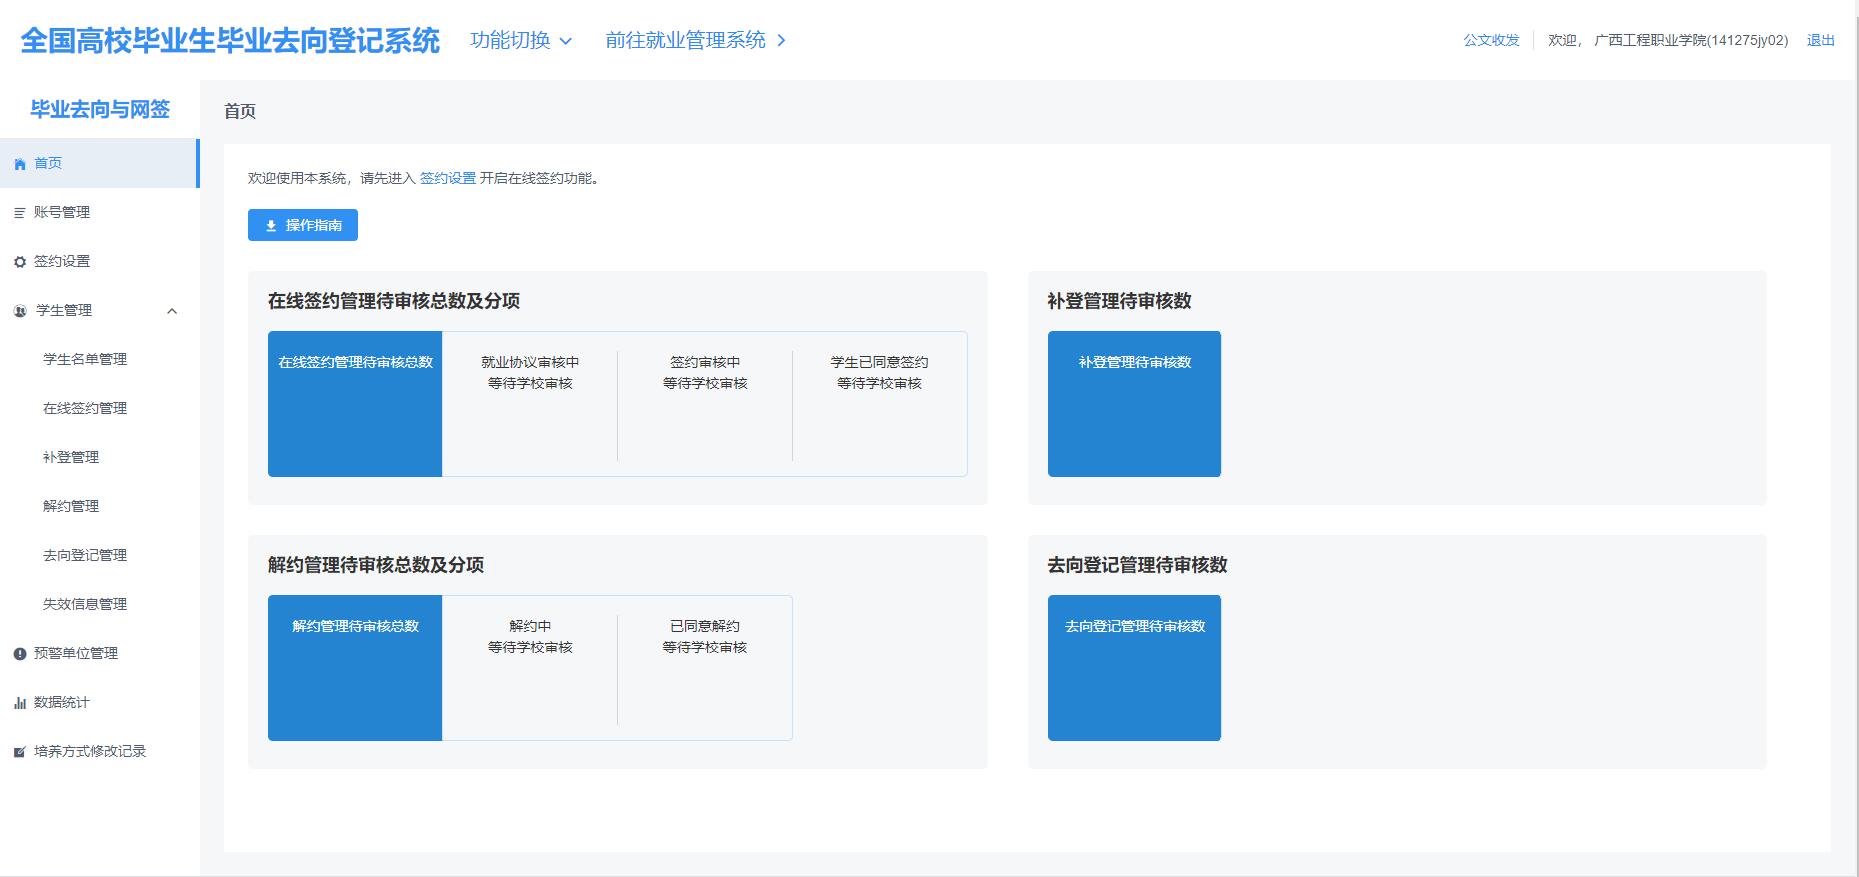The width and height of the screenshot is (1859, 877).
Task: Click the list icon beside 账号管理
Action: (x=20, y=213)
